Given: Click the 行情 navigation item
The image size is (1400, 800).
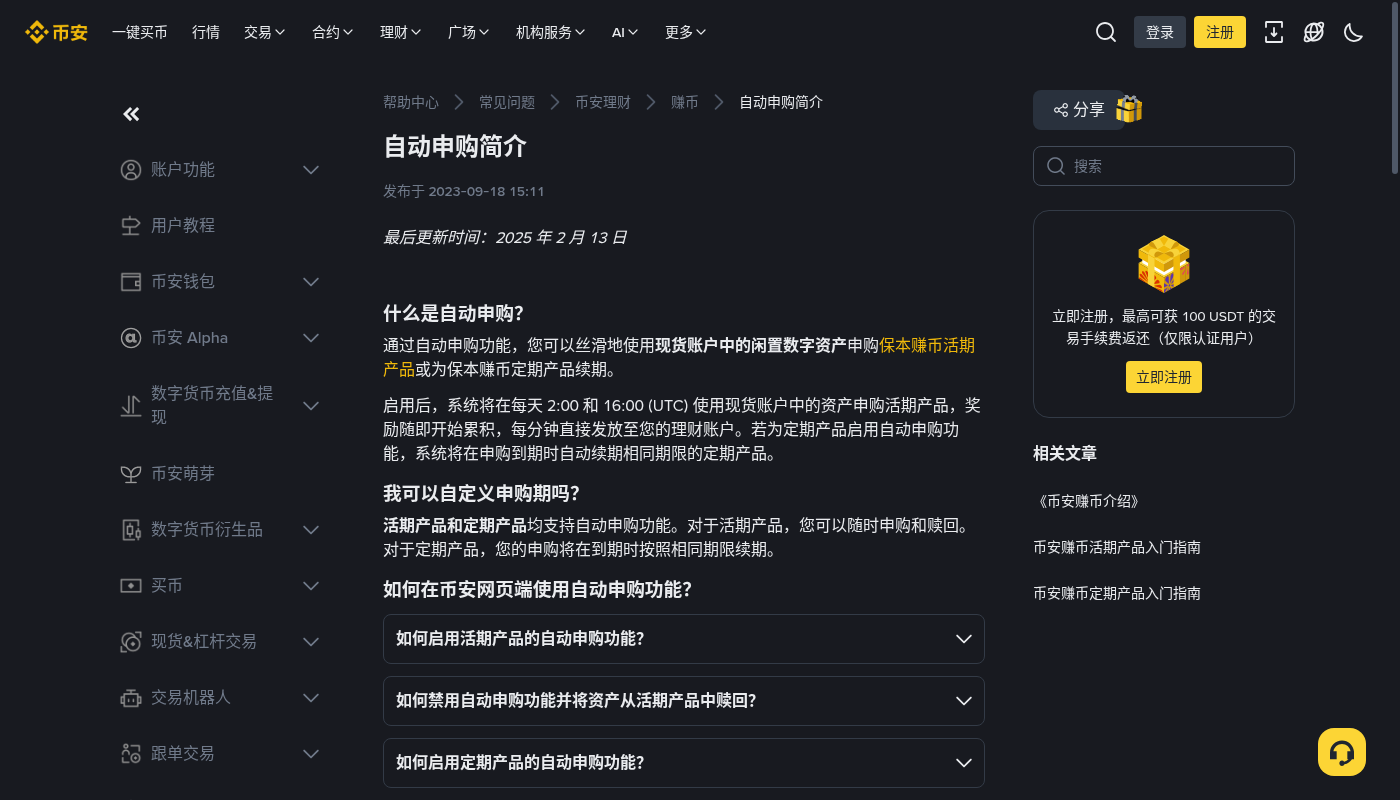Looking at the screenshot, I should pyautogui.click(x=206, y=32).
